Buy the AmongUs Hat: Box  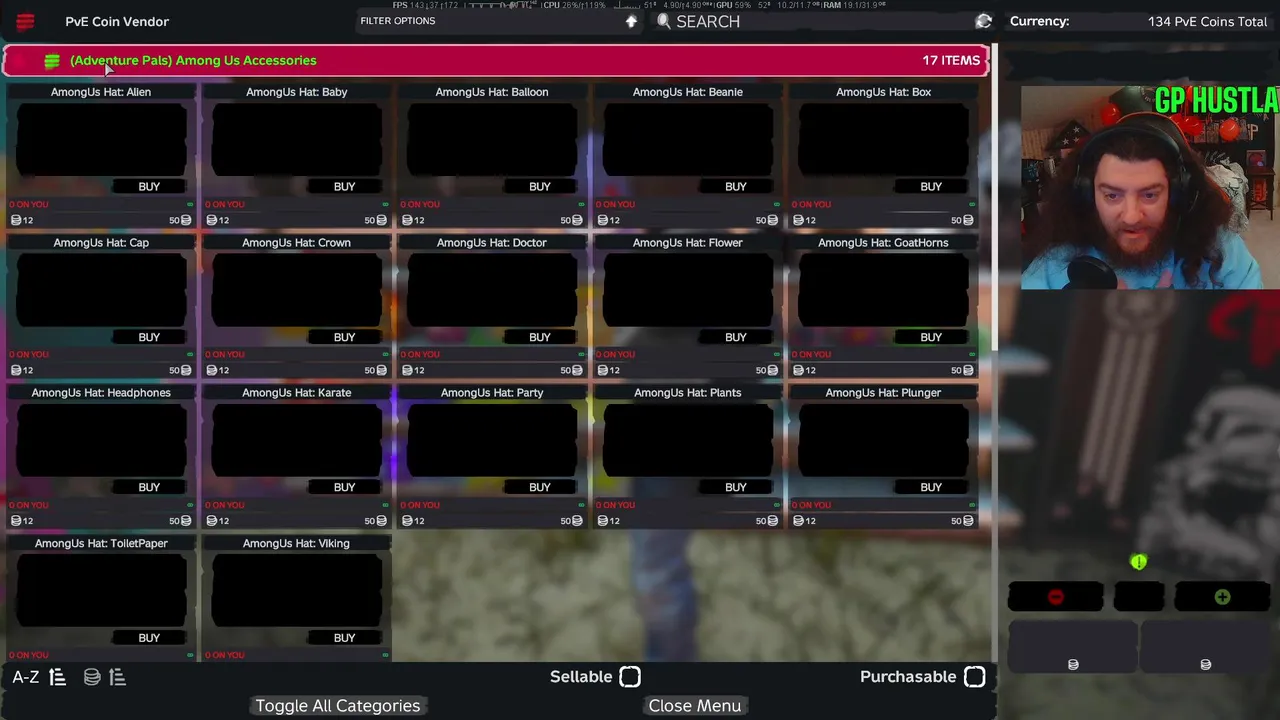pos(931,187)
